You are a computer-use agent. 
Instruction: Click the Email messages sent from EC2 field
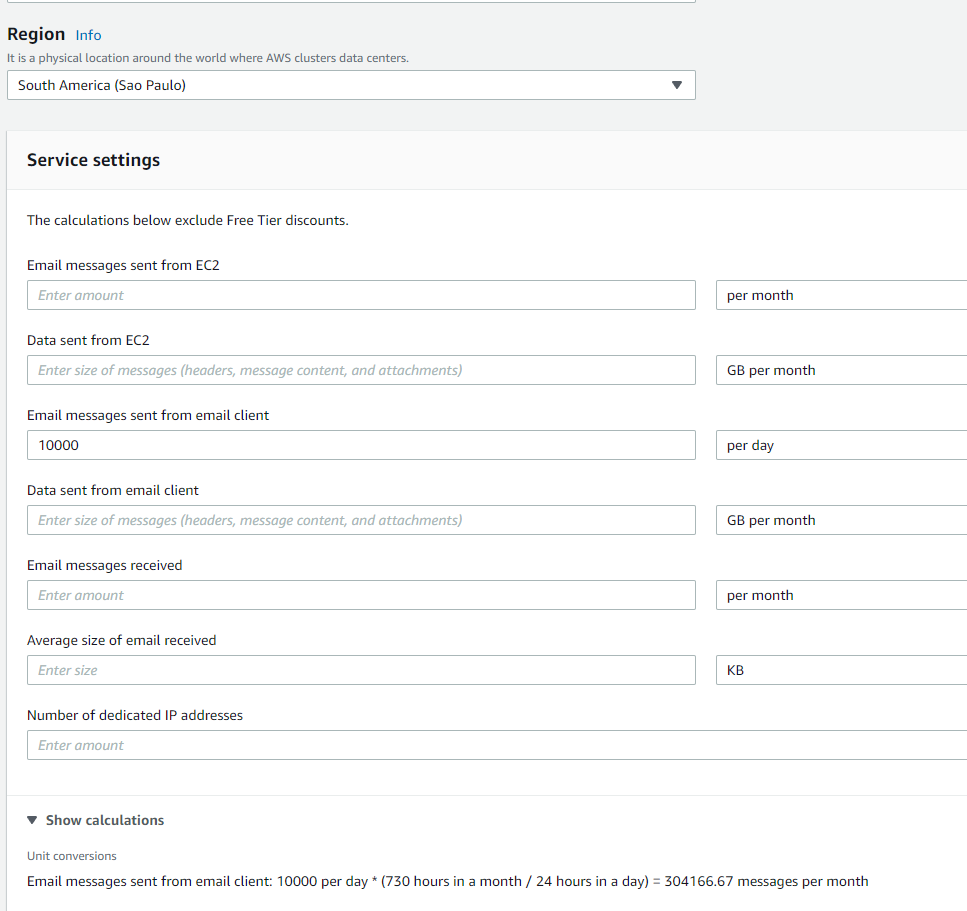(x=361, y=295)
